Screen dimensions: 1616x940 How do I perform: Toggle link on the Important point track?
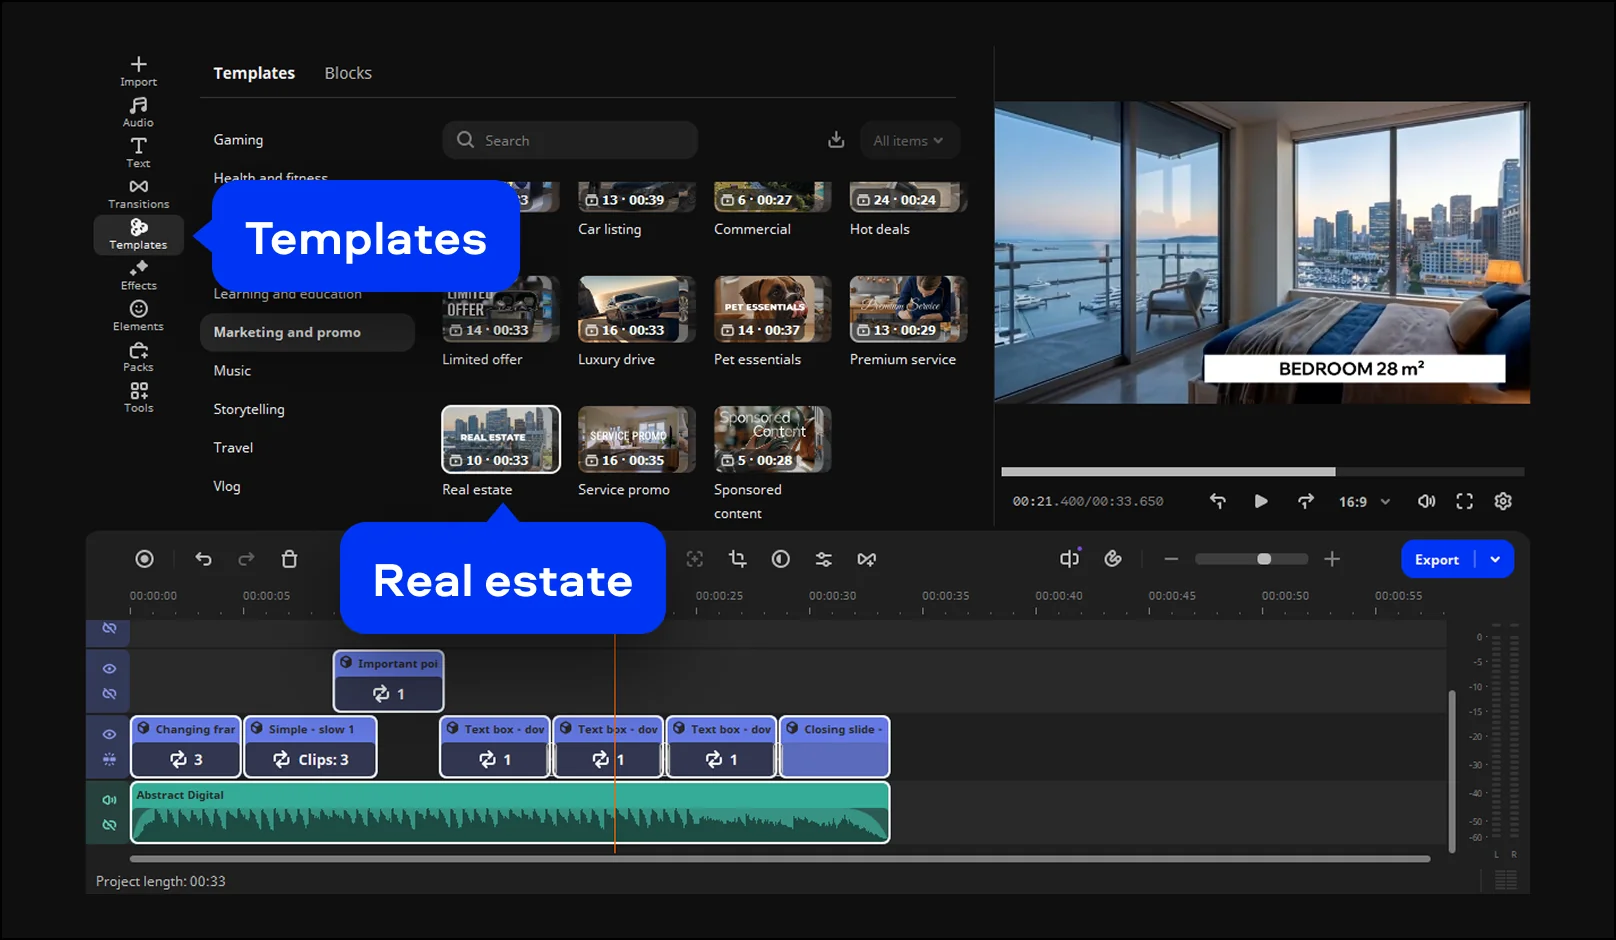109,693
